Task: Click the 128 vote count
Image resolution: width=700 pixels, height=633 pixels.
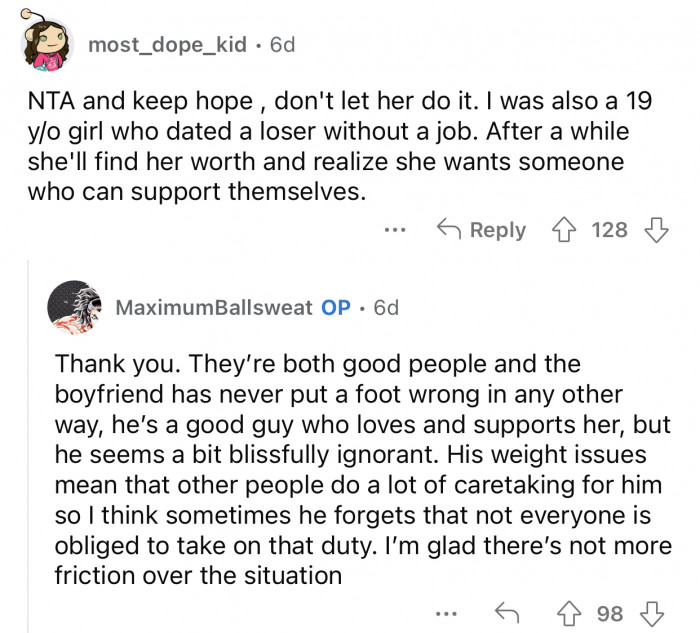Action: [x=610, y=230]
